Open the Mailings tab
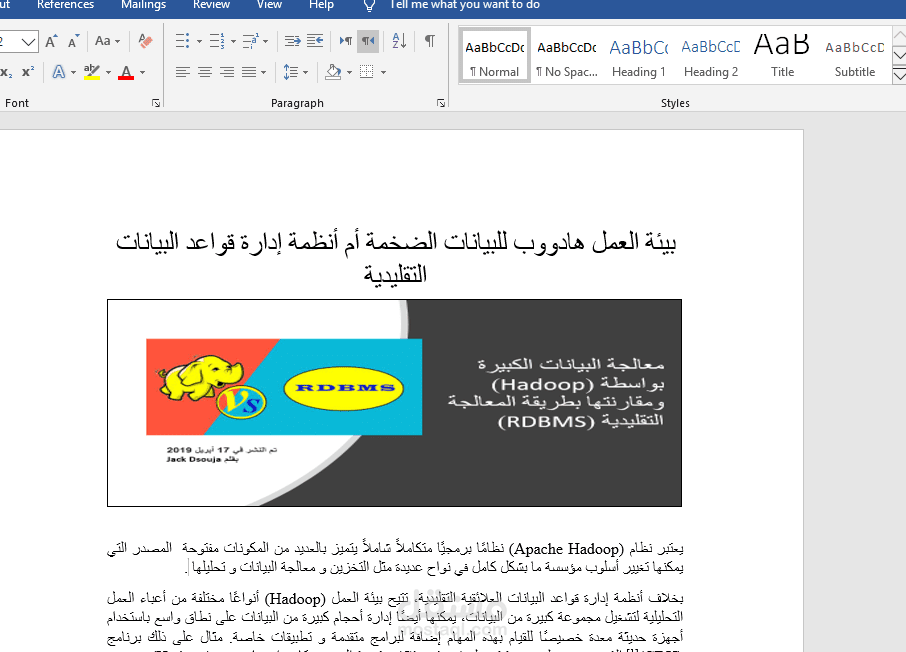Screen dimensions: 906x652 click(143, 5)
